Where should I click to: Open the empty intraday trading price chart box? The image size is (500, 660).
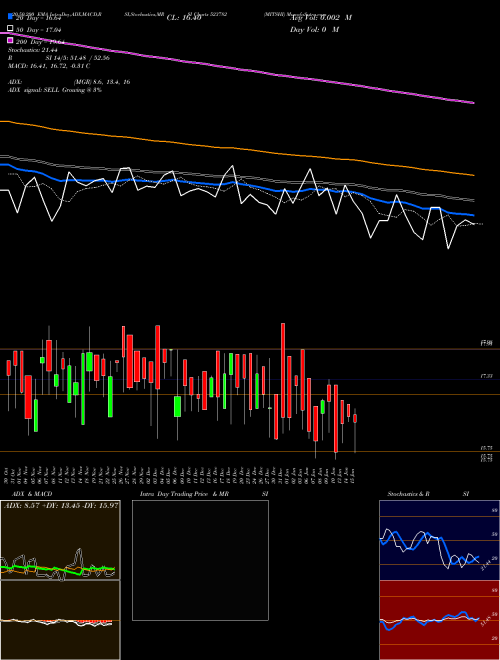[200, 560]
